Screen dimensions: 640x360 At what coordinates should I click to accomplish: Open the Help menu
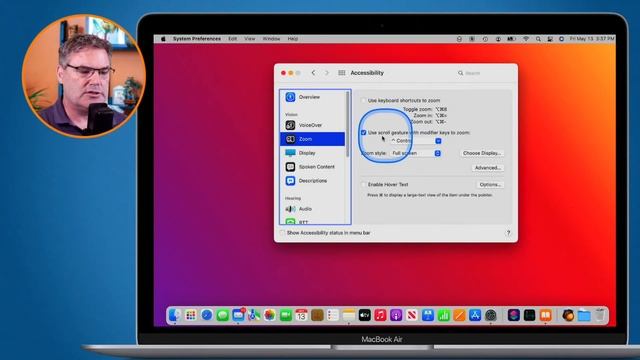coord(293,39)
